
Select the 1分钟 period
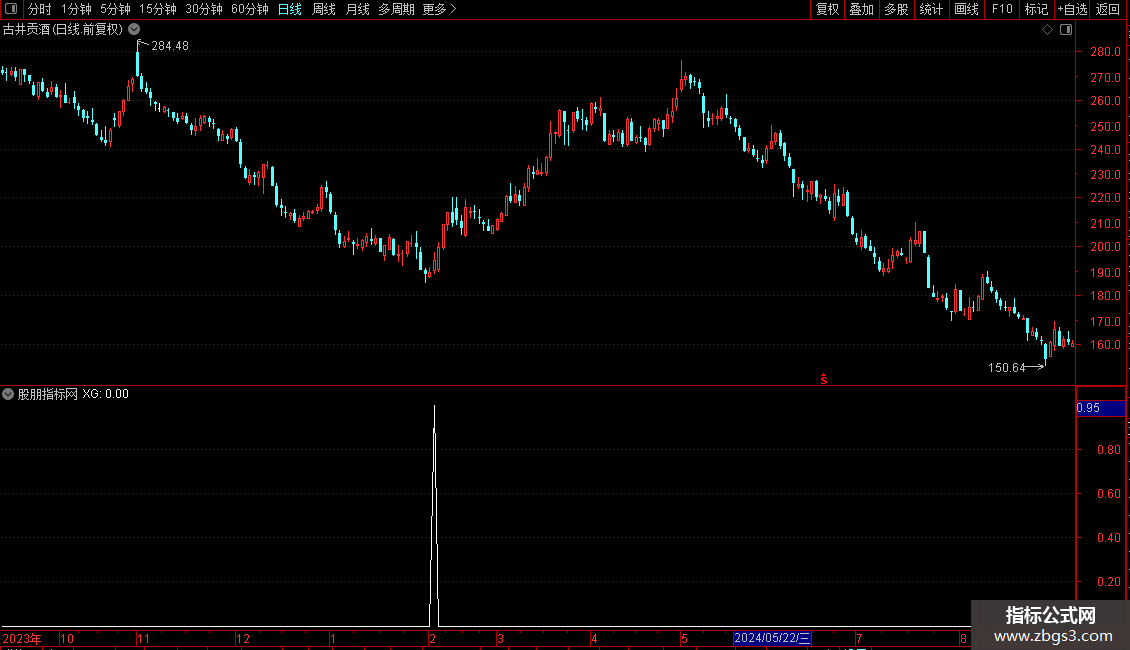(76, 9)
